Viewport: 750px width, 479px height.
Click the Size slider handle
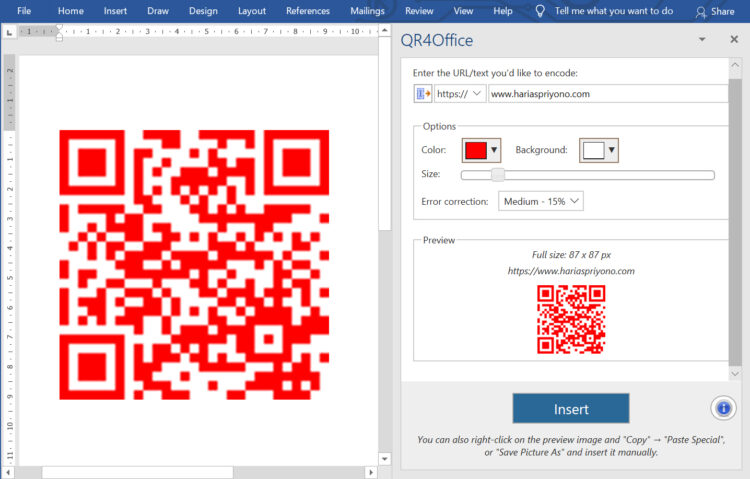pos(498,175)
